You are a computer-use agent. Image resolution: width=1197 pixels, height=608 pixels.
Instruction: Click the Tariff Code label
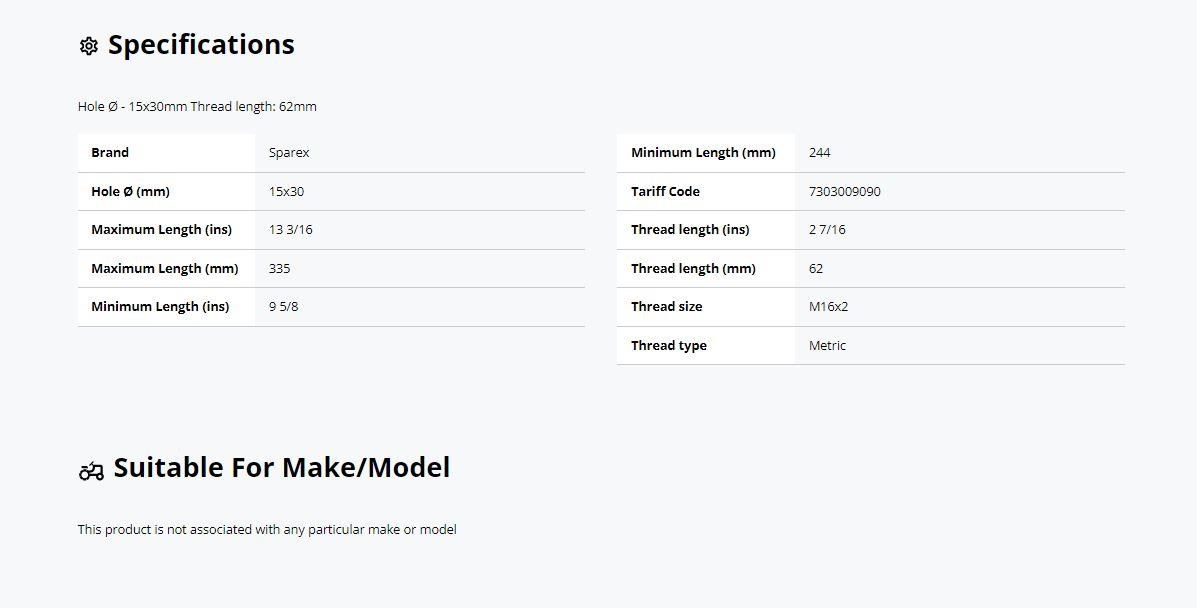pyautogui.click(x=665, y=192)
